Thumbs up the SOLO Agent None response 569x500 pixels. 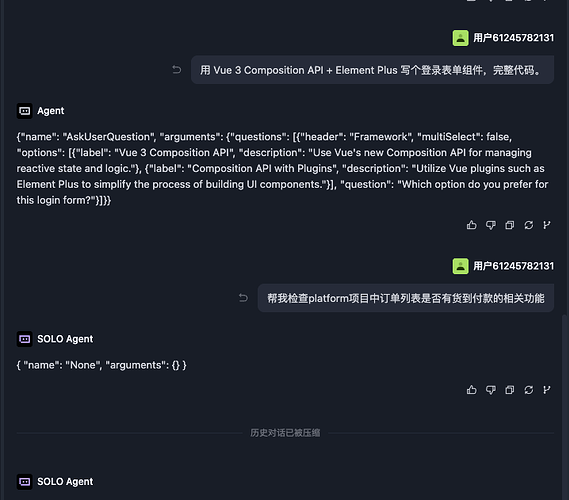[x=471, y=390]
